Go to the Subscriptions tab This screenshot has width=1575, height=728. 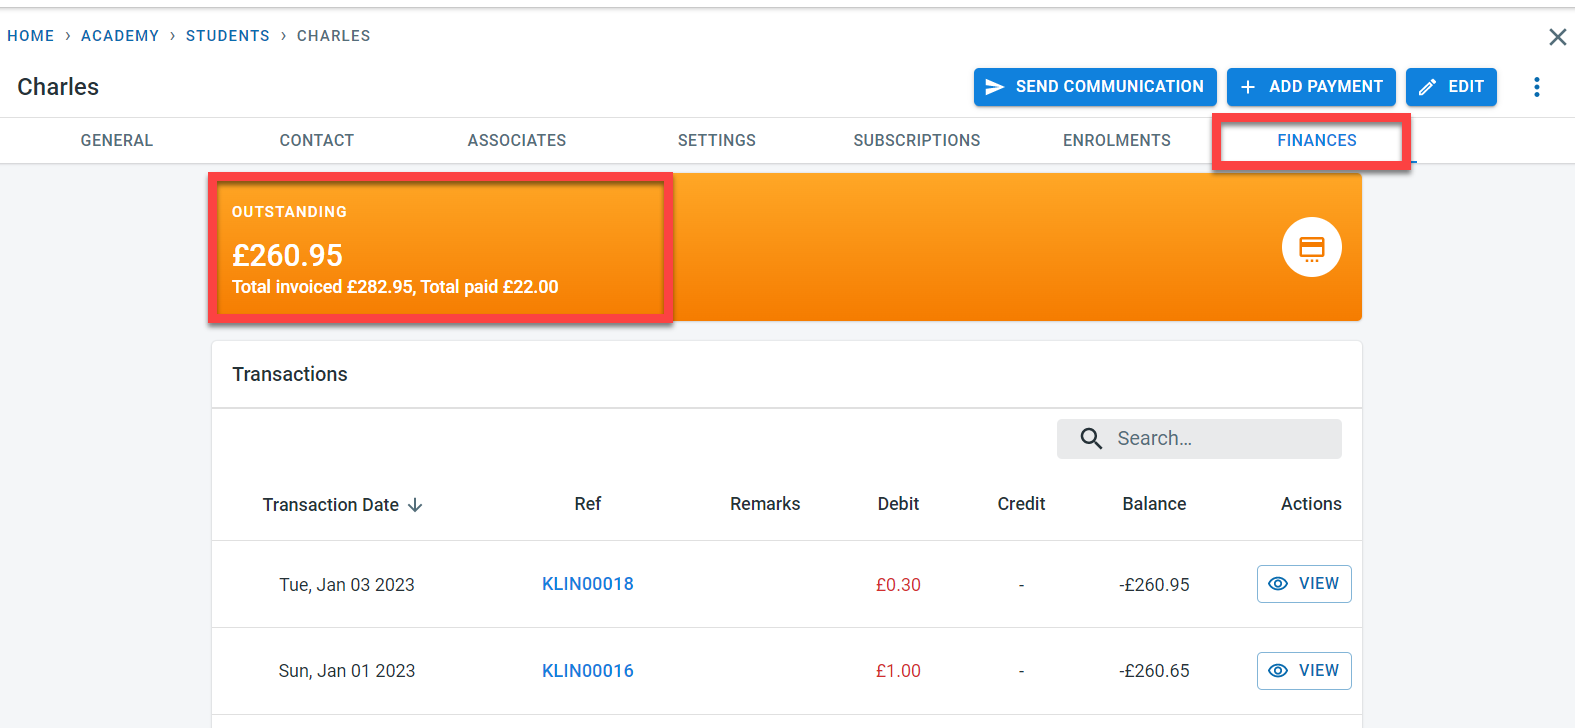tap(917, 141)
